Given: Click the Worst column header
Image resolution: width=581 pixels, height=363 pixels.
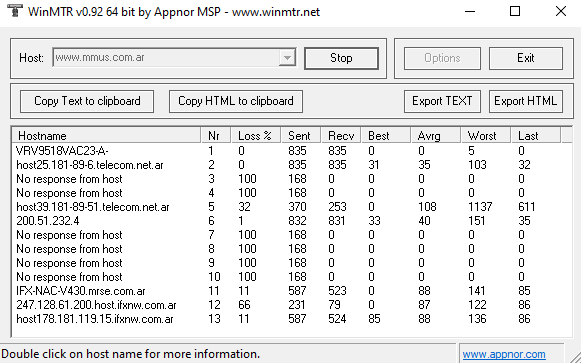Looking at the screenshot, I should point(486,136).
